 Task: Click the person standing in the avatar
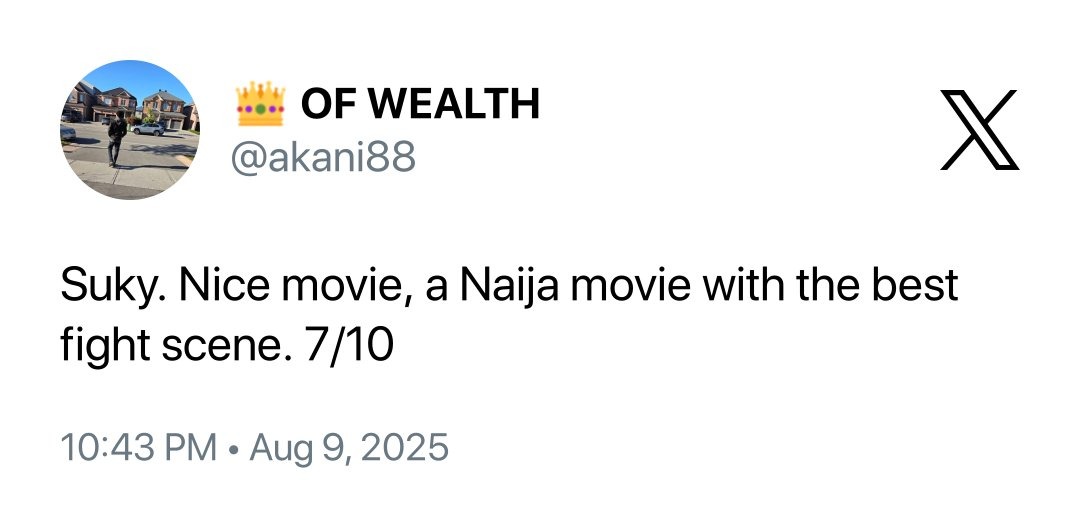pos(118,138)
